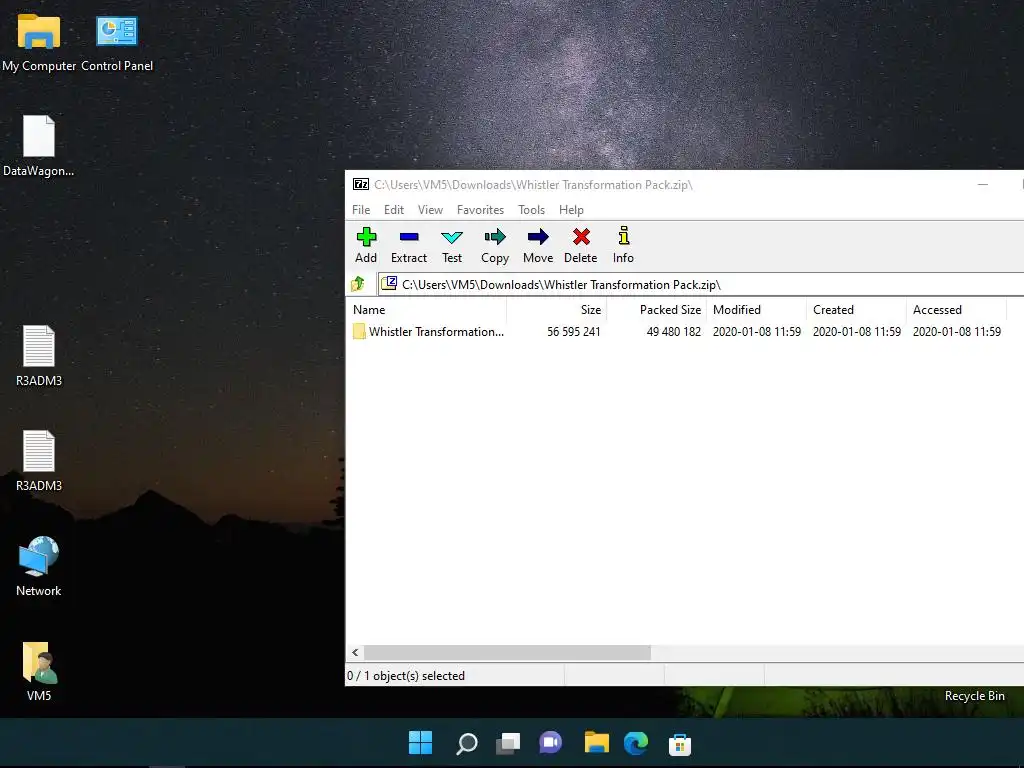Open the VM5 user folder icon

click(39, 671)
